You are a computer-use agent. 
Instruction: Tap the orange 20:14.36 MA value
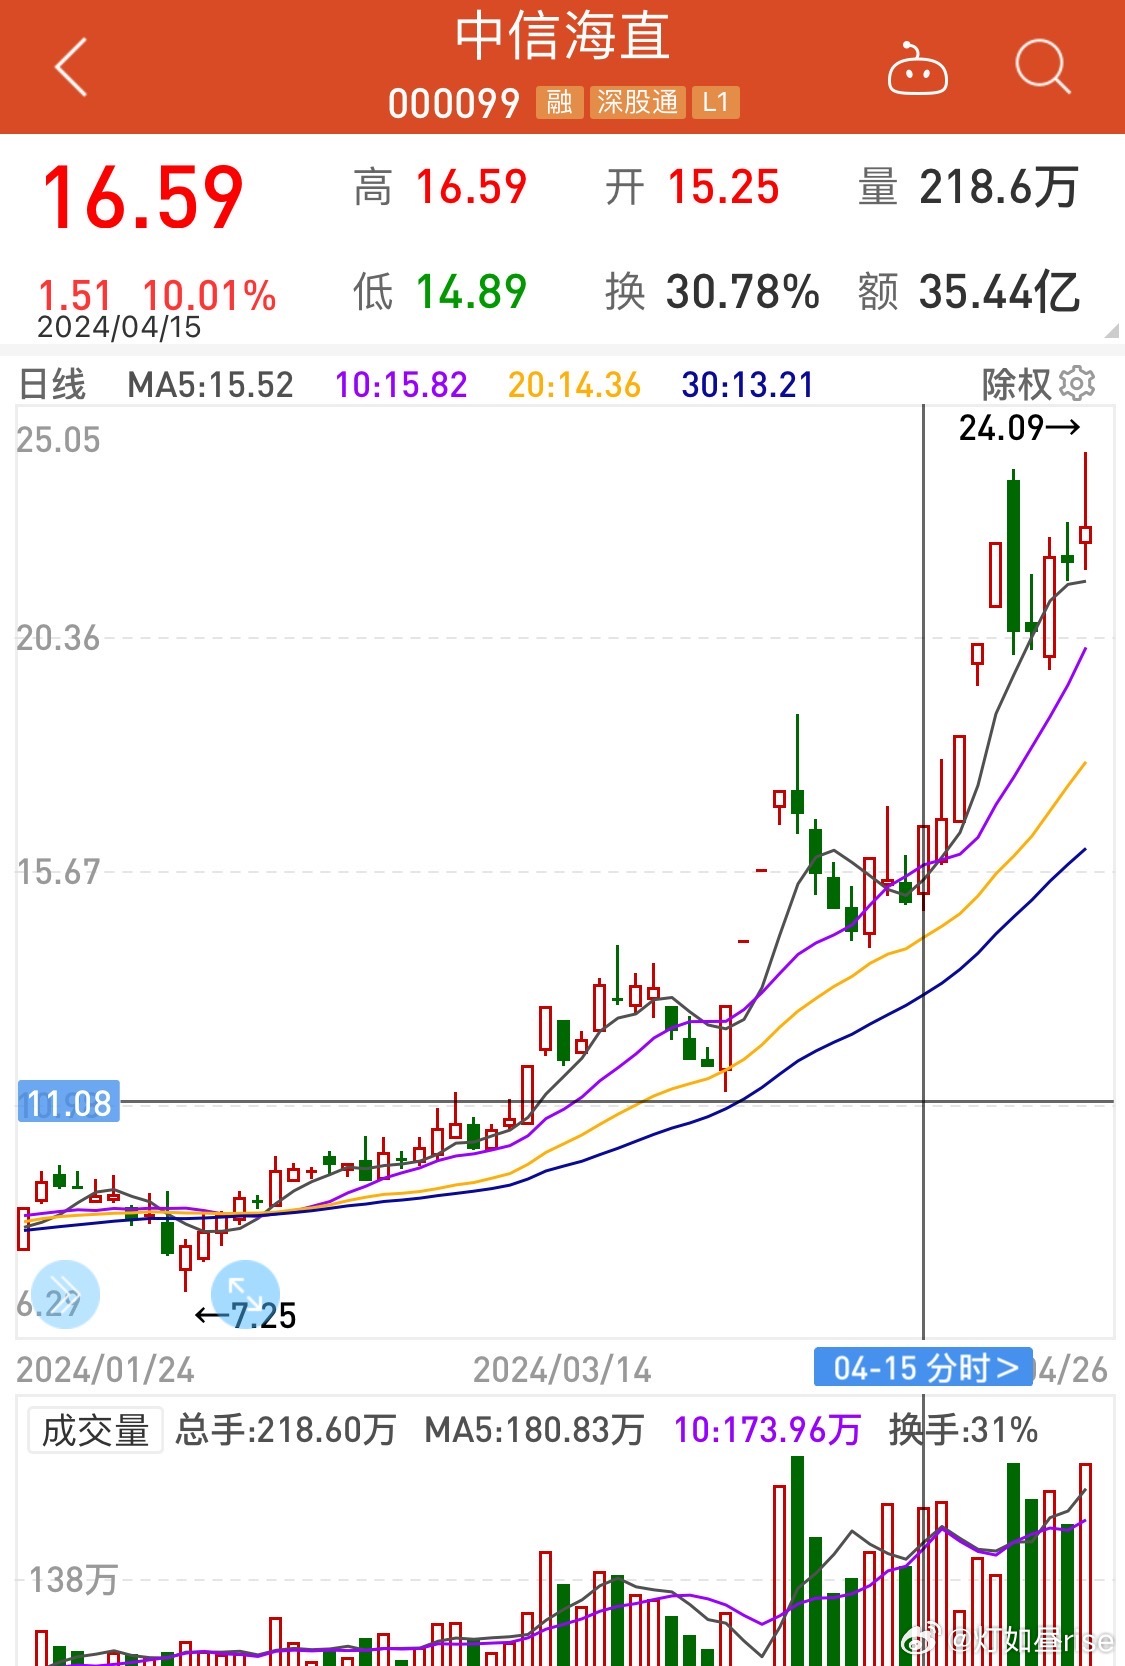point(574,385)
